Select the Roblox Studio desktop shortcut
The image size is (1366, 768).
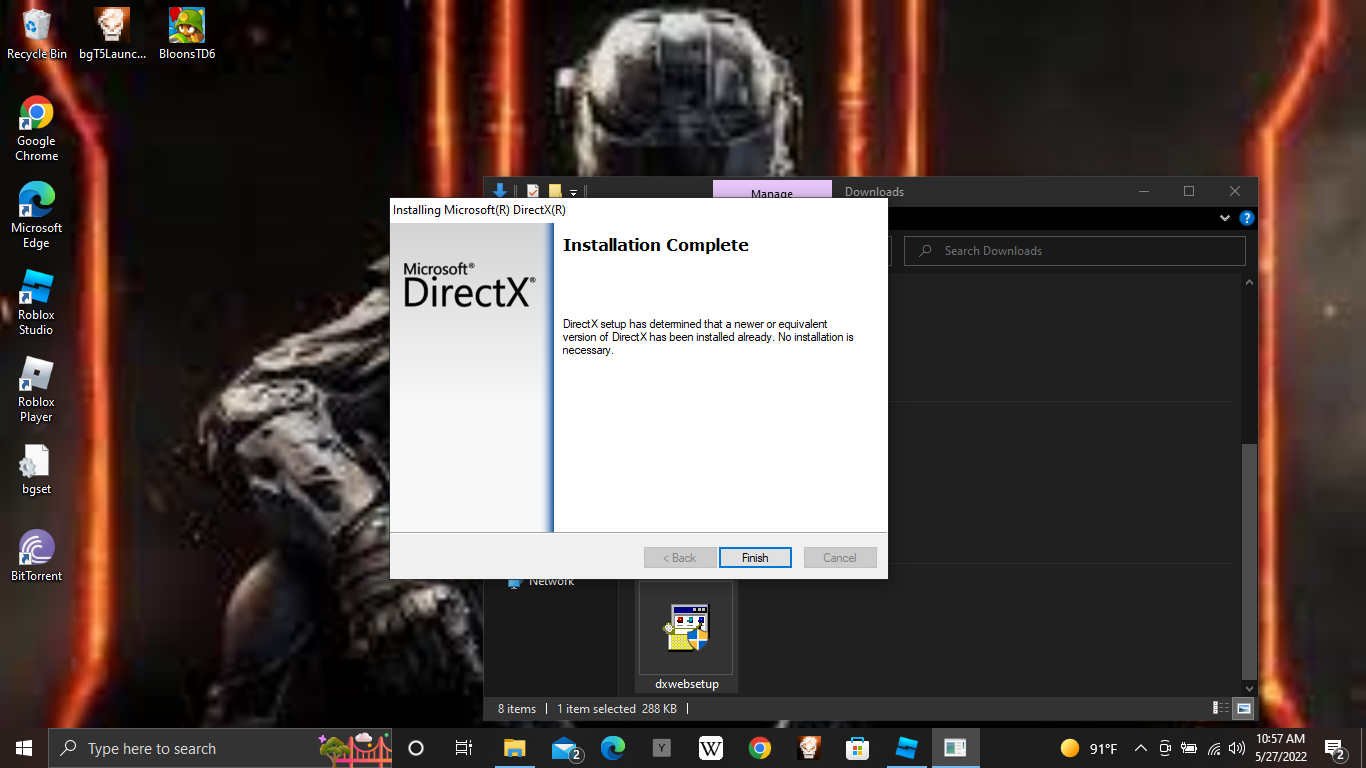[x=37, y=302]
